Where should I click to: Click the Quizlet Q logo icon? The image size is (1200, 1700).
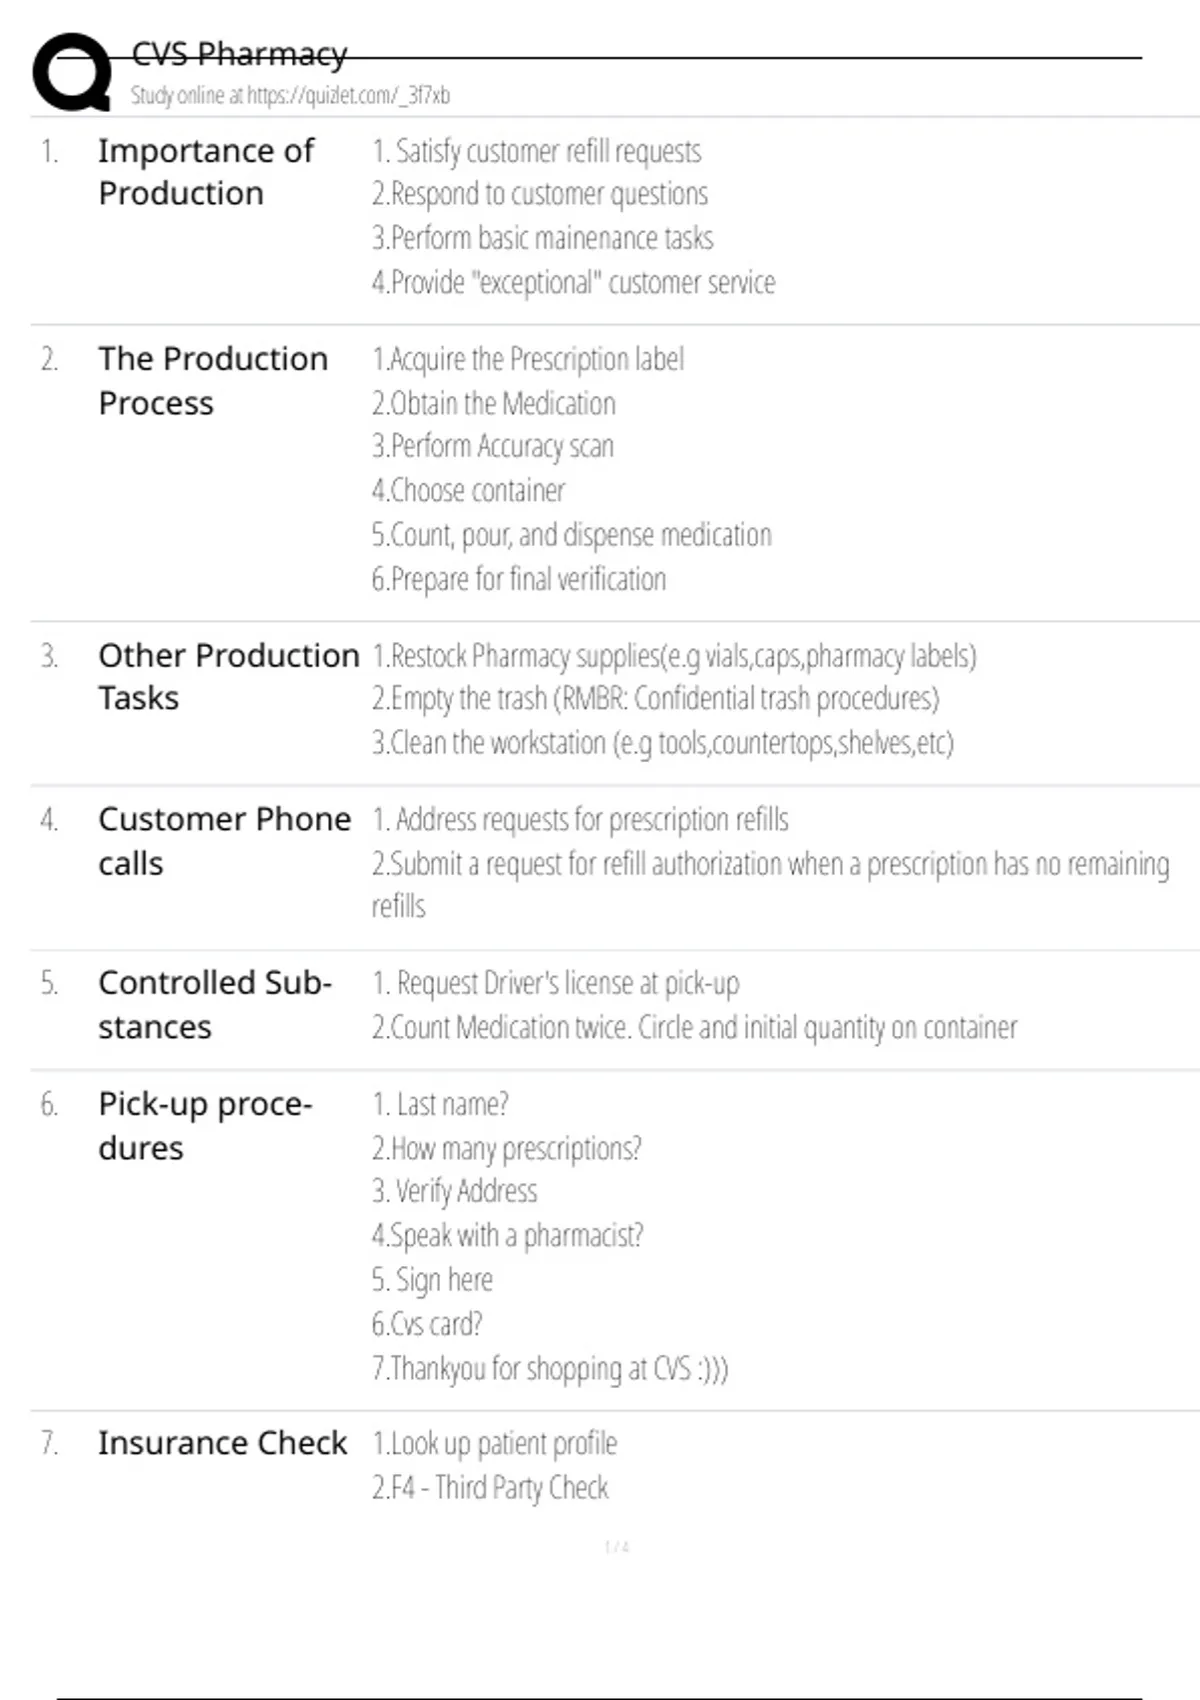pyautogui.click(x=72, y=72)
